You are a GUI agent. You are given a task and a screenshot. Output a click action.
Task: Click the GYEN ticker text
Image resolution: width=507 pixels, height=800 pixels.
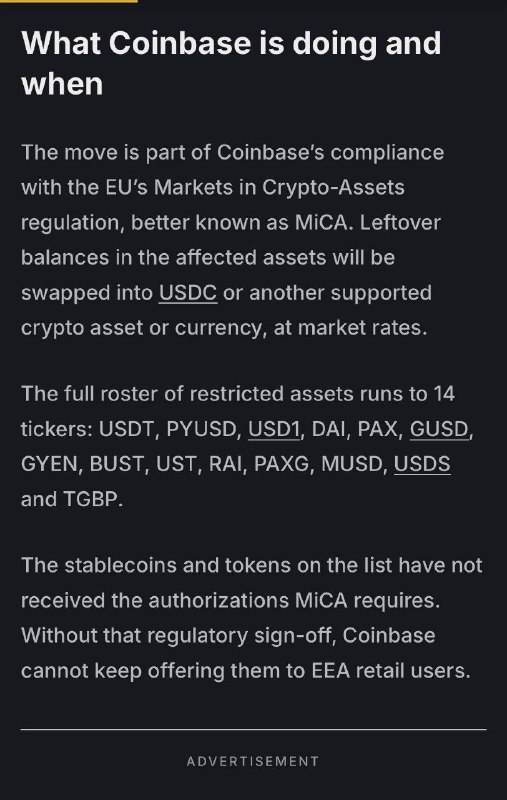point(49,464)
